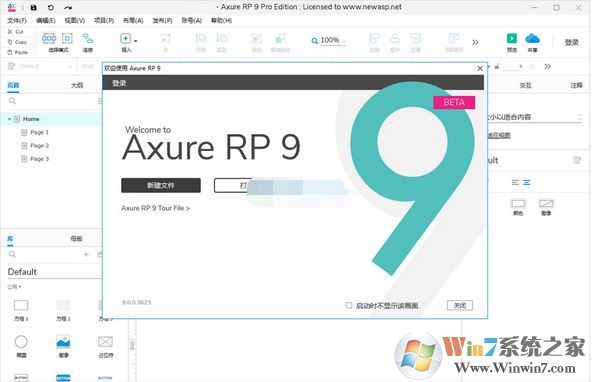The image size is (592, 382).
Task: Open the 编辑(E) menu
Action: coord(46,20)
